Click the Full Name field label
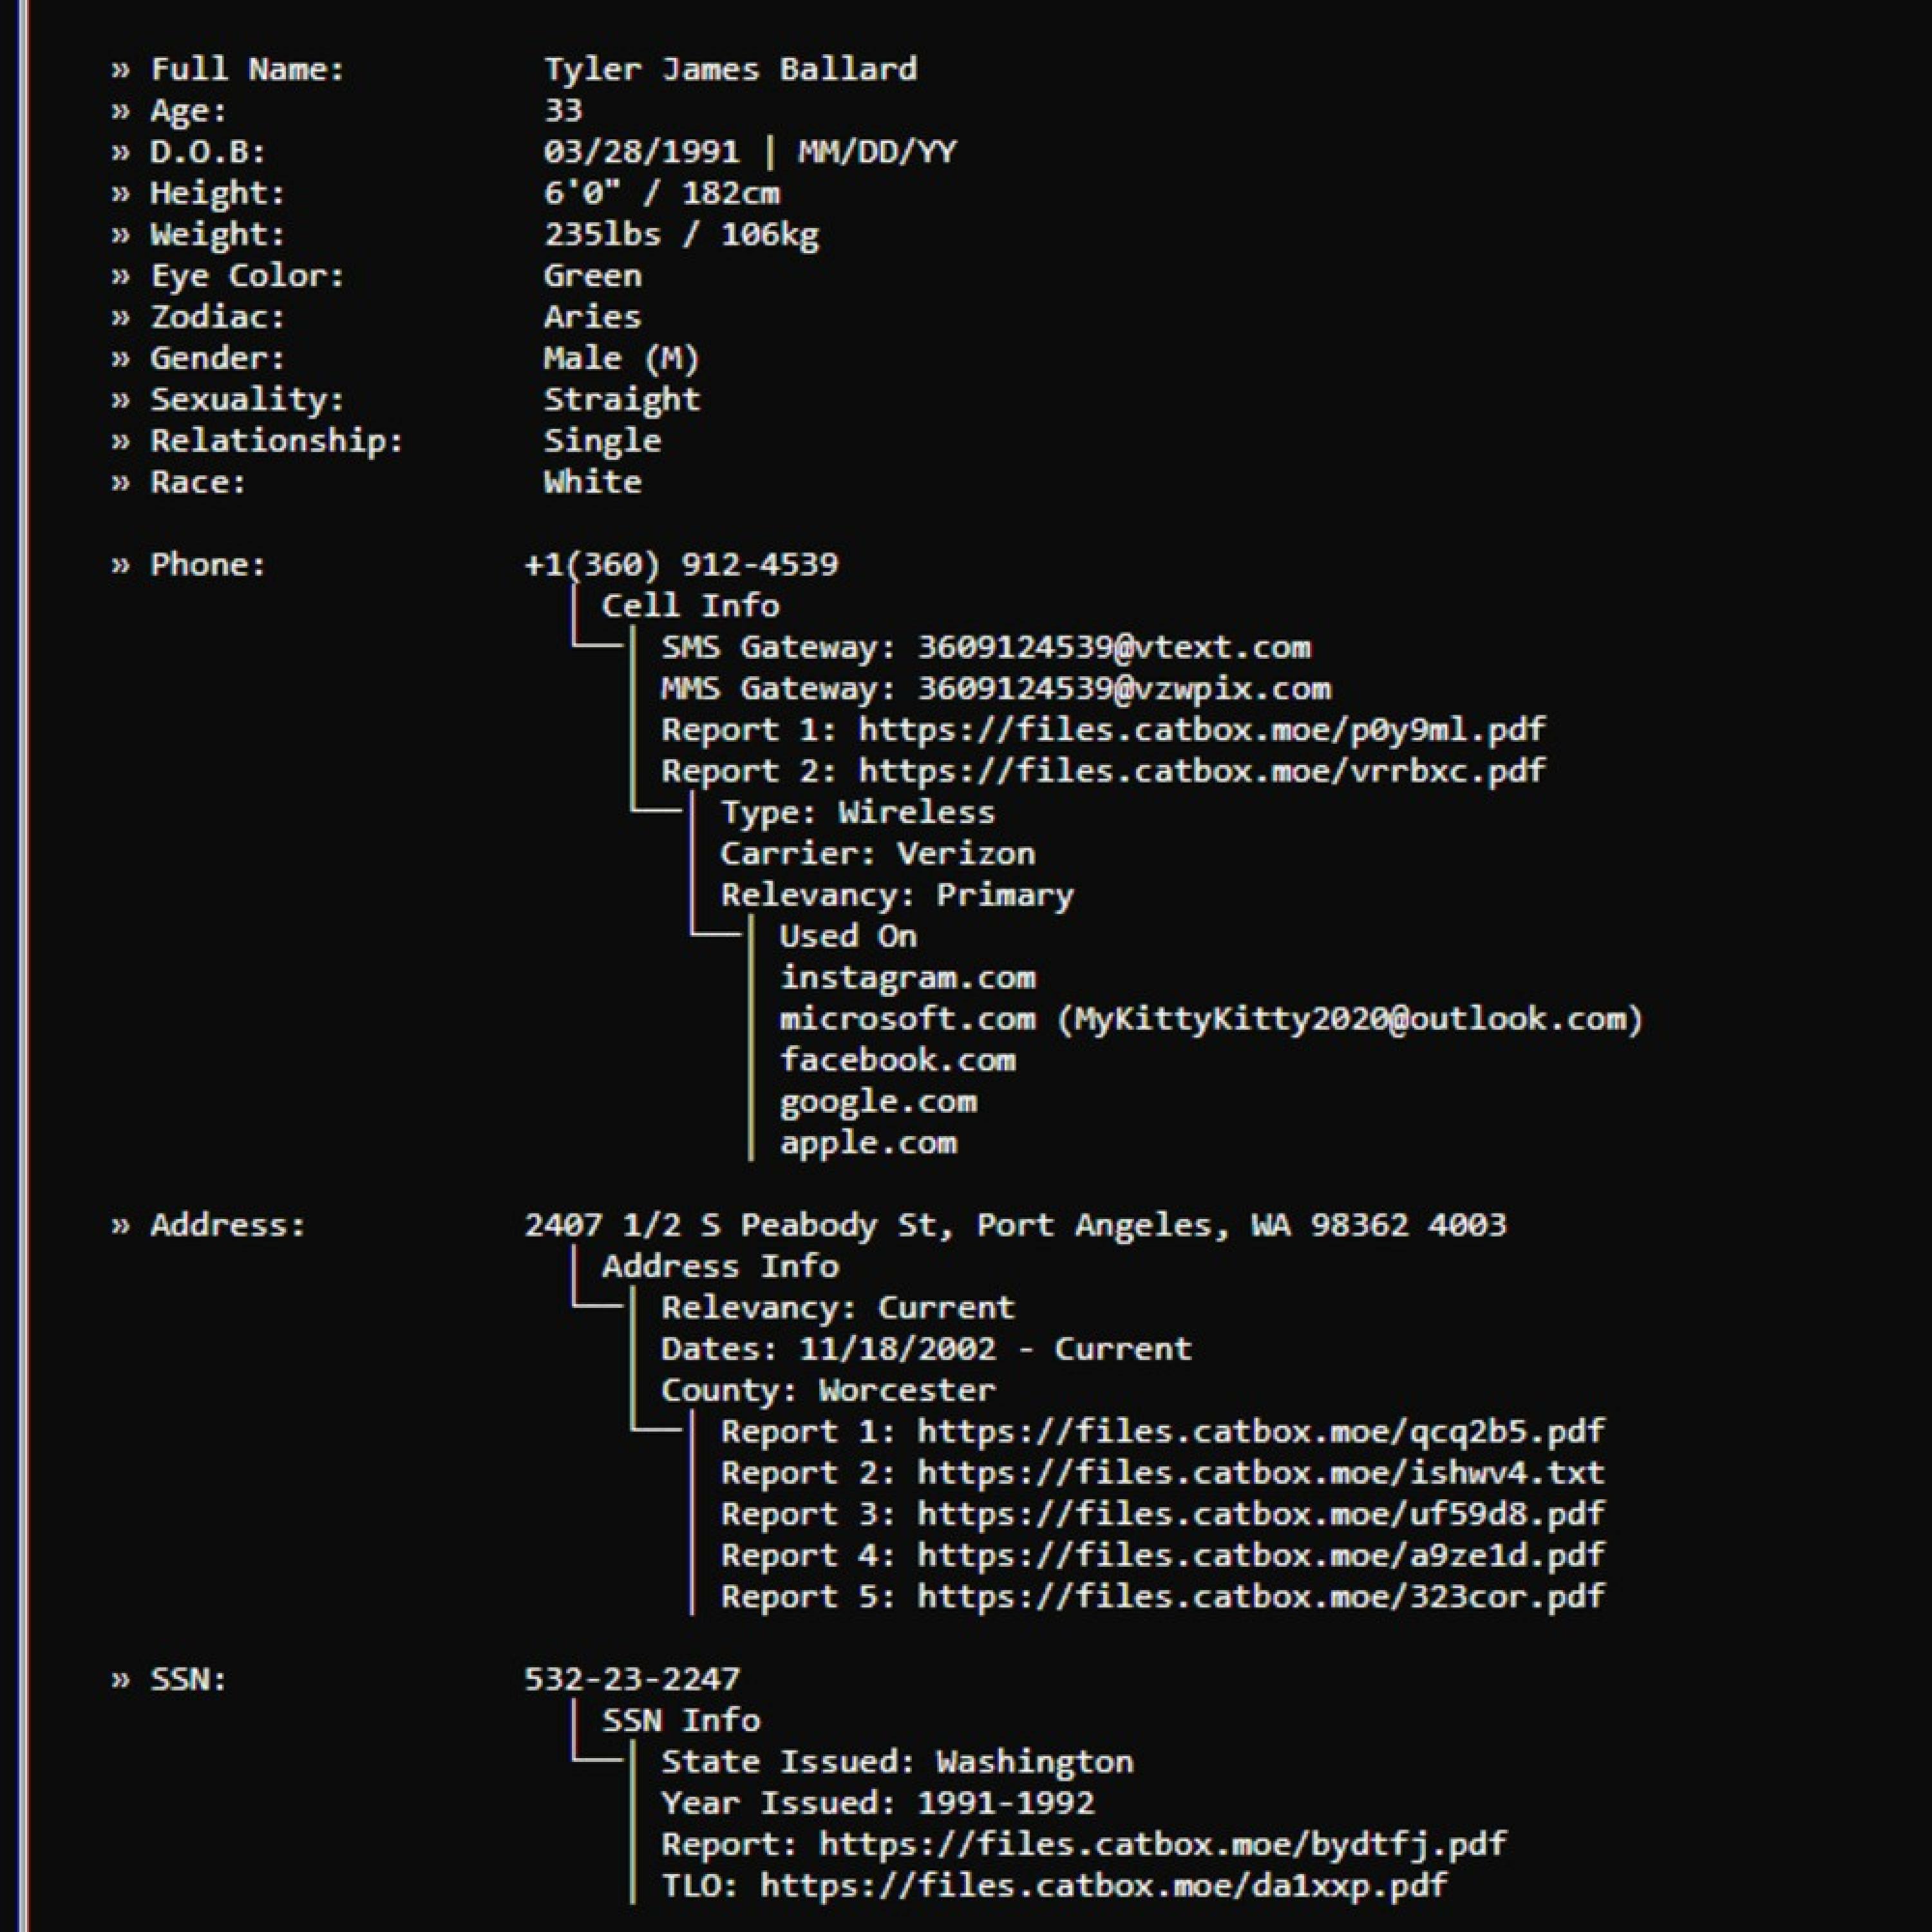The image size is (1932, 1932). 247,69
